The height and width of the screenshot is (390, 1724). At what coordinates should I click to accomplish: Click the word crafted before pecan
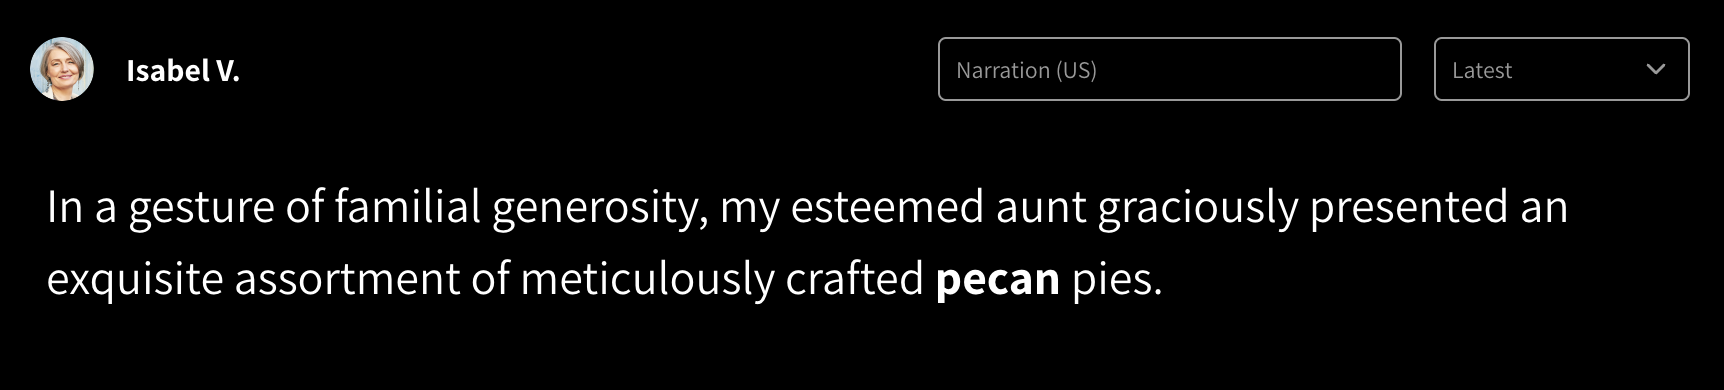point(854,278)
